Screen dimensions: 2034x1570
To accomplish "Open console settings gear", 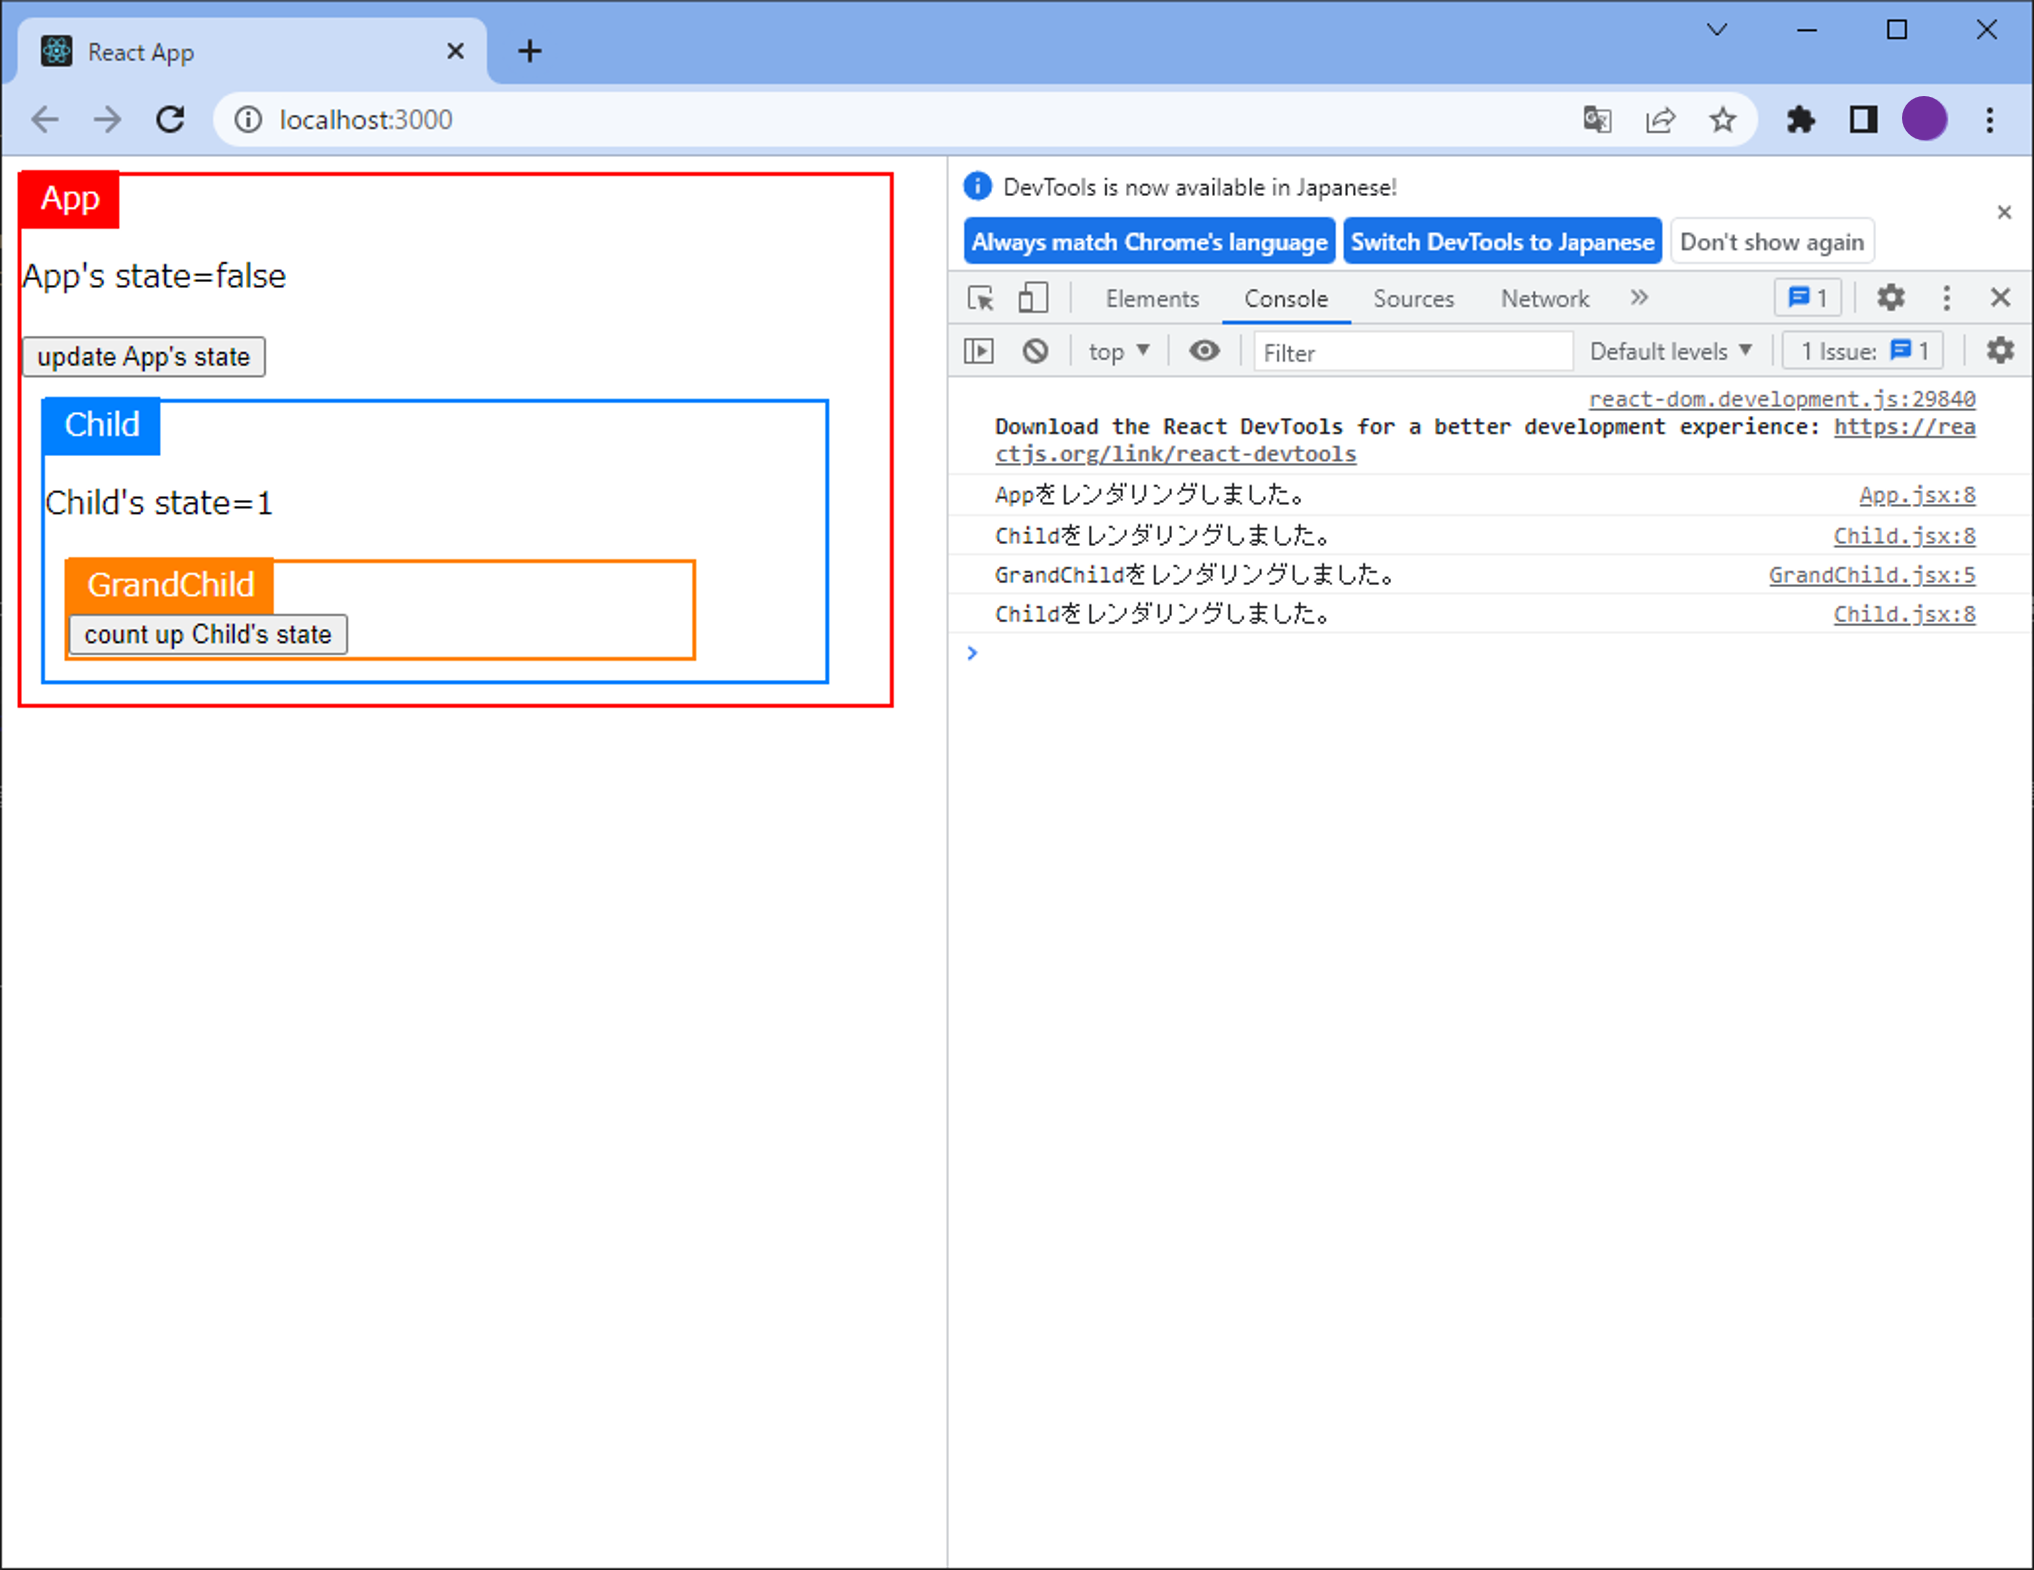I will point(1999,351).
